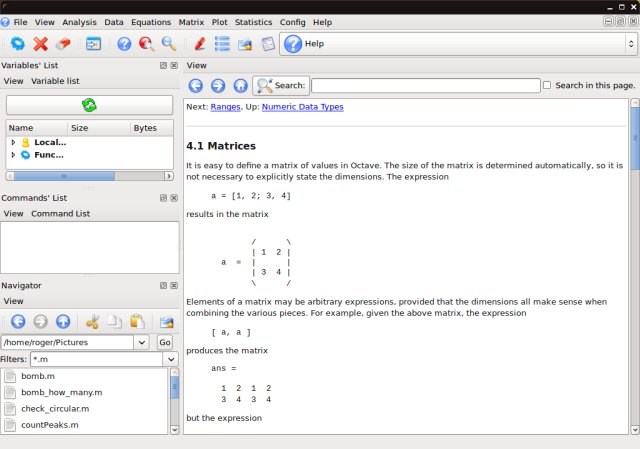Image resolution: width=640 pixels, height=449 pixels.
Task: Navigate back in the Navigator panel
Action: click(x=18, y=322)
